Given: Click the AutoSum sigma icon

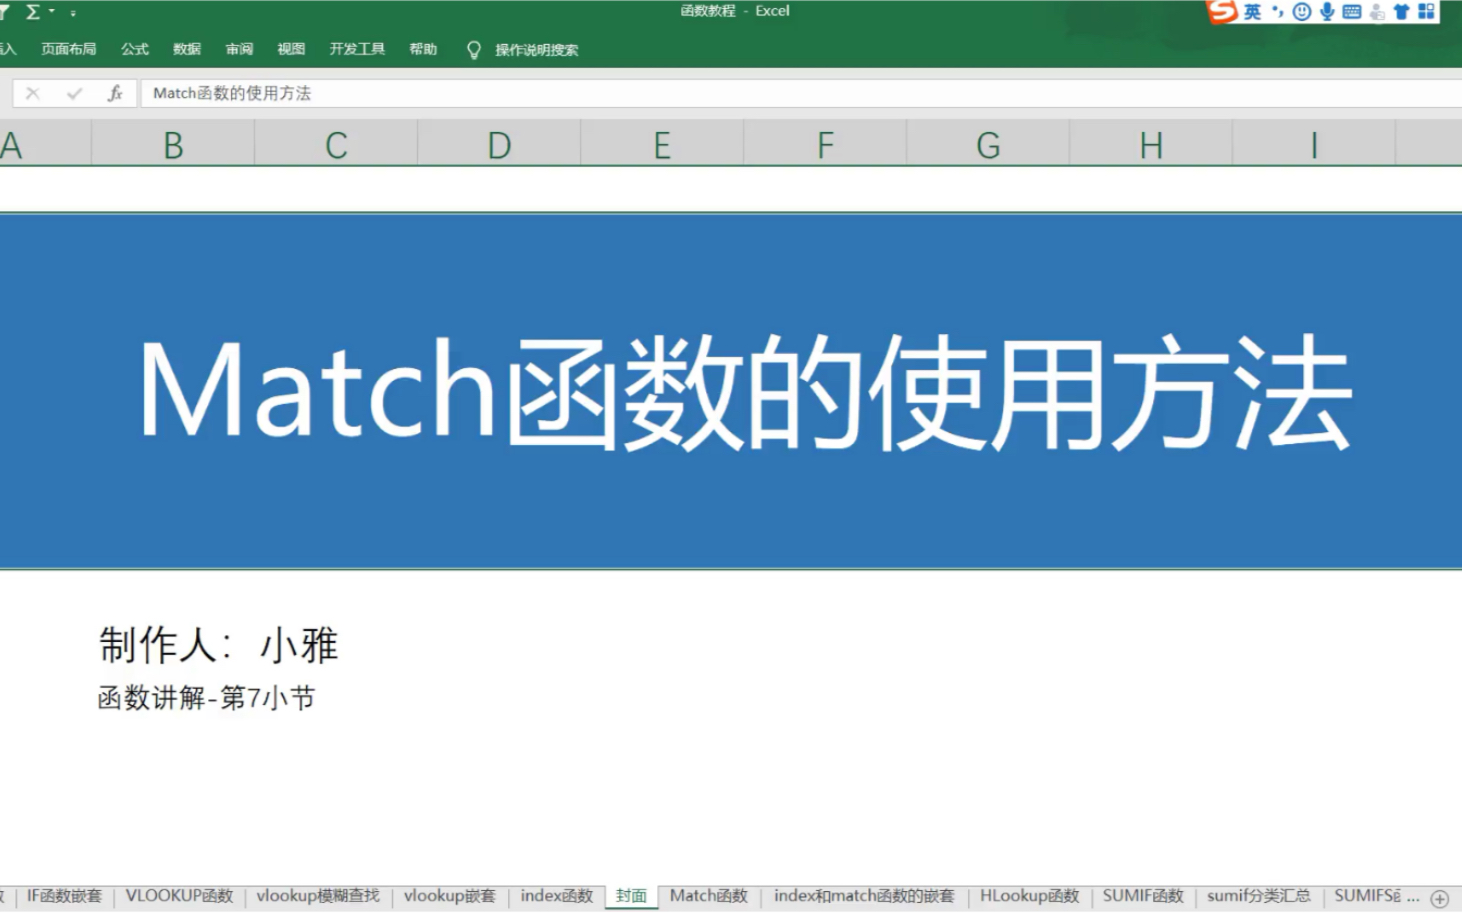Looking at the screenshot, I should 32,12.
